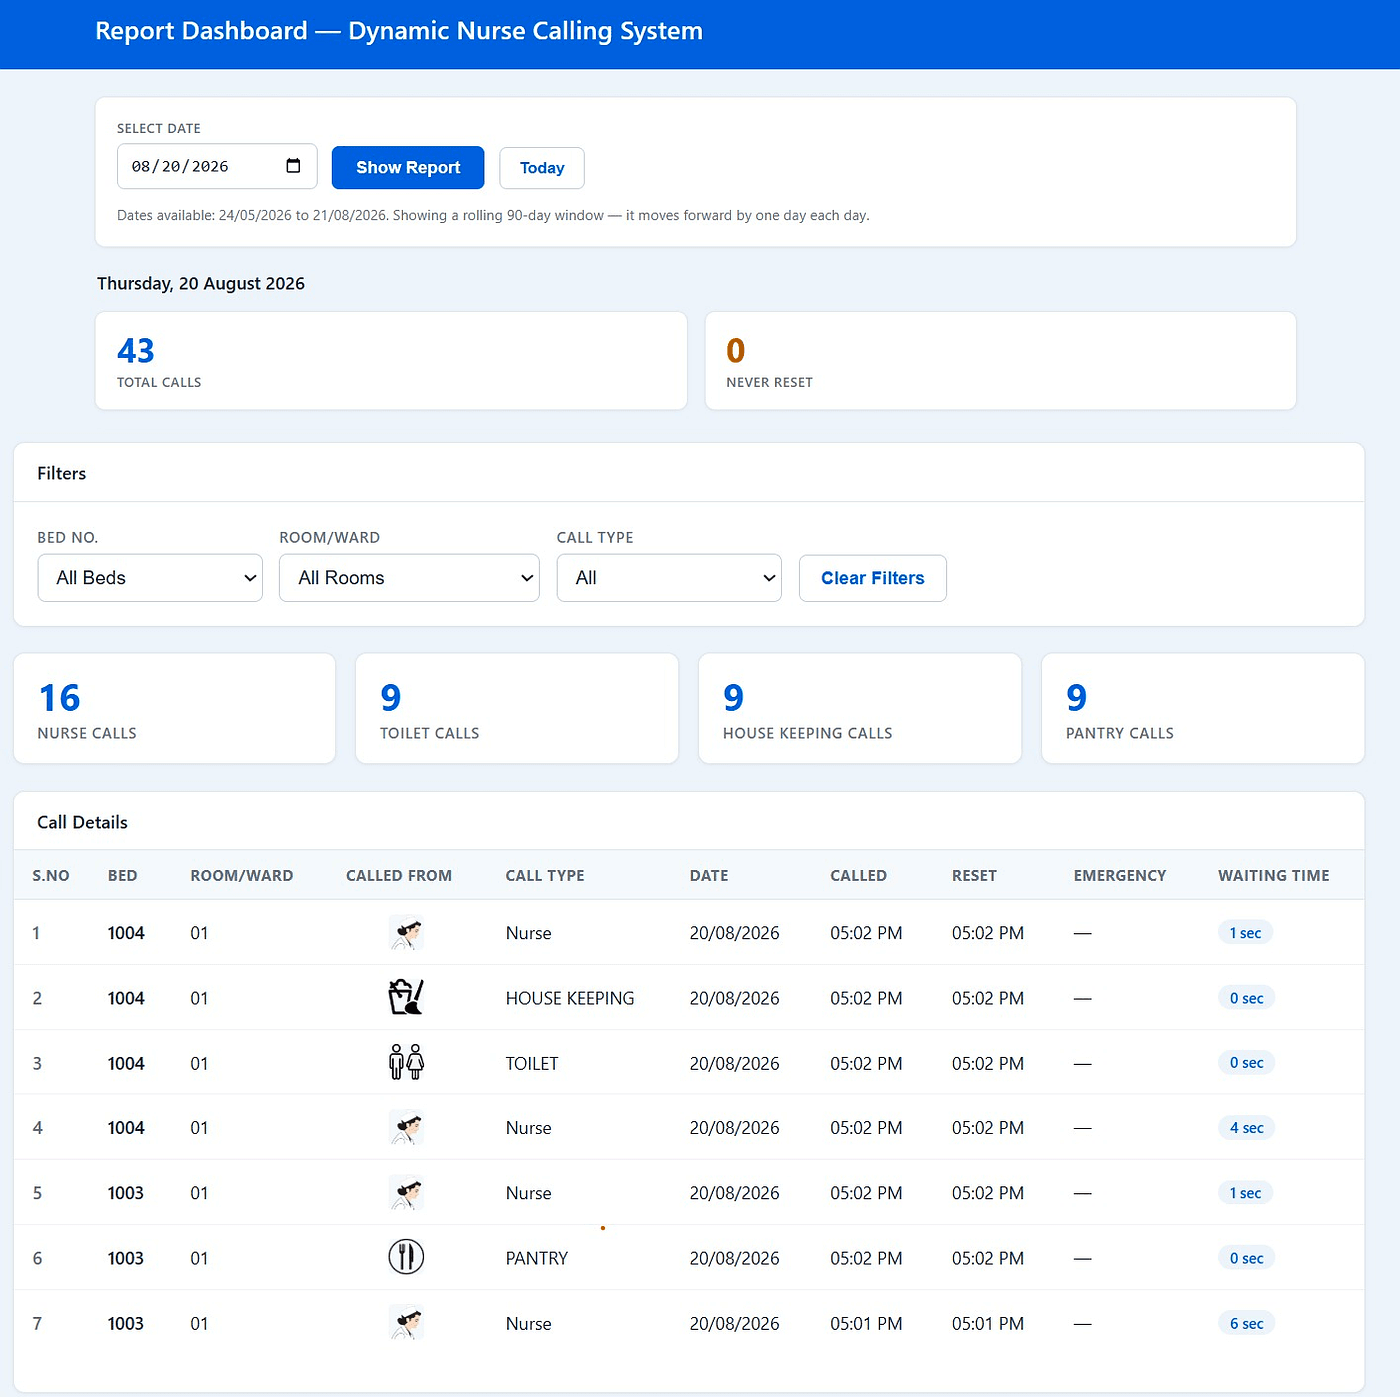Click the Report Dashboard page title
Screen dimensions: 1400x1397
[x=399, y=31]
